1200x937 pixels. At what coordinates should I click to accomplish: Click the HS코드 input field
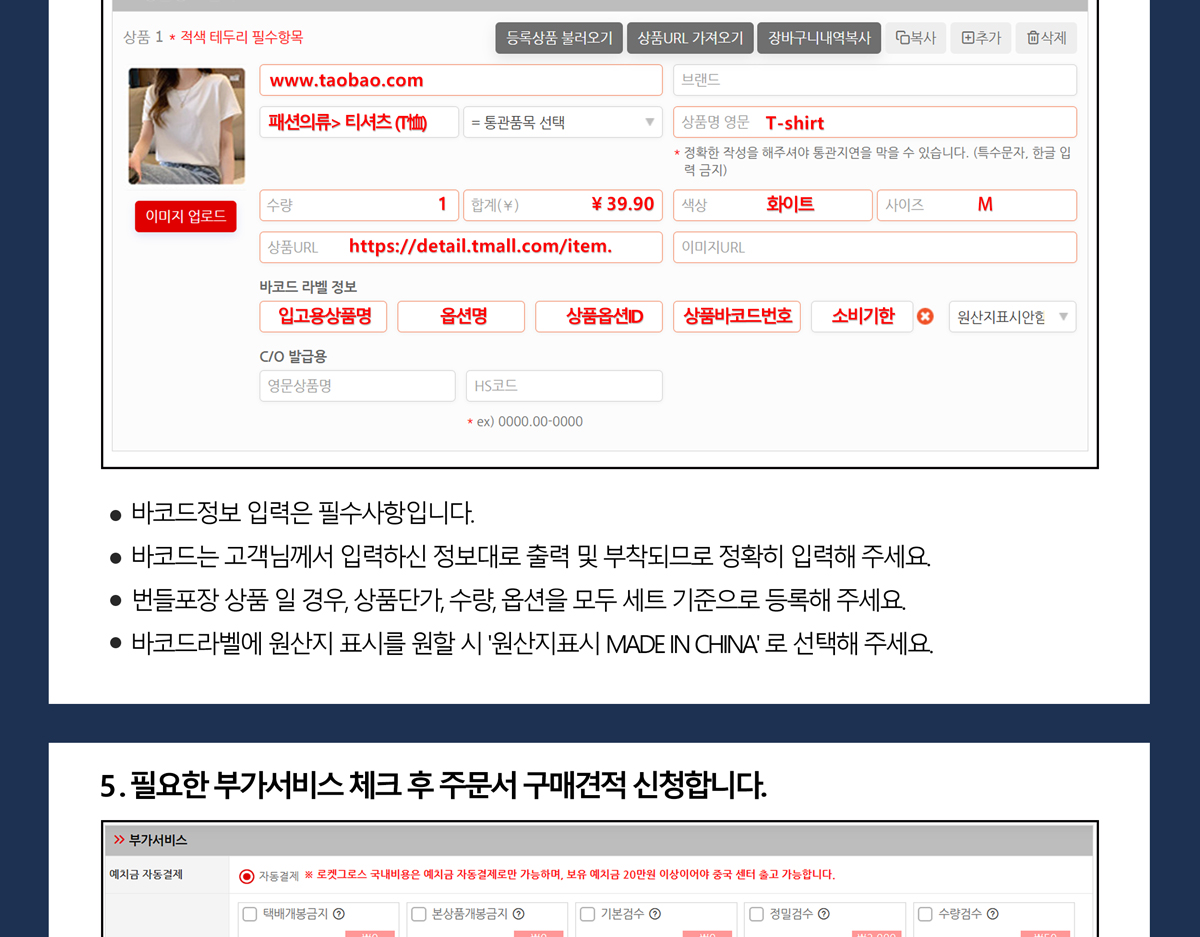(564, 386)
